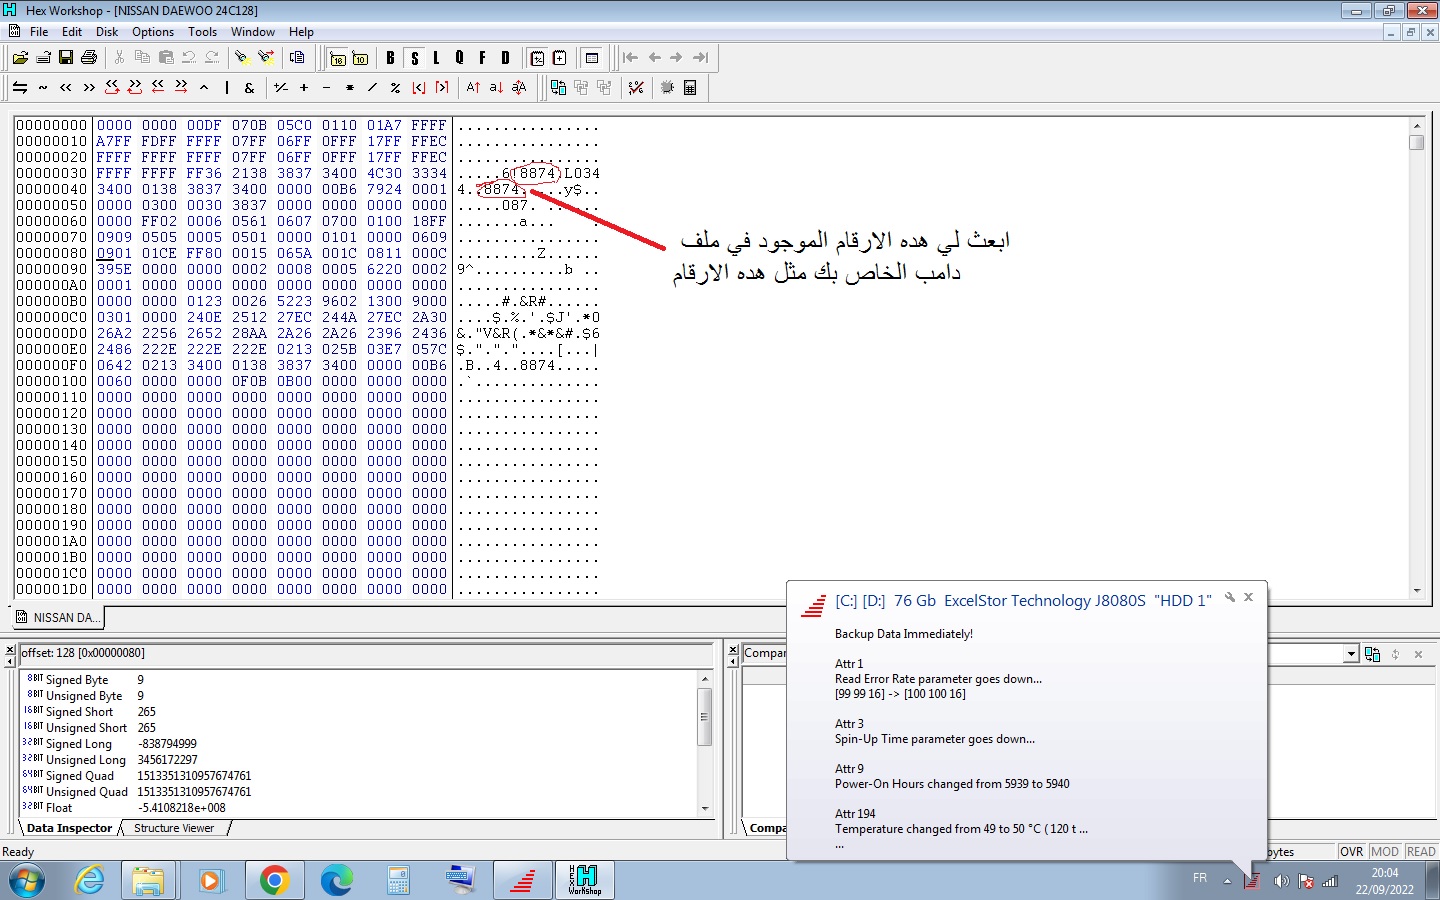
Task: Click the Compare panel files icon
Action: pos(1372,654)
